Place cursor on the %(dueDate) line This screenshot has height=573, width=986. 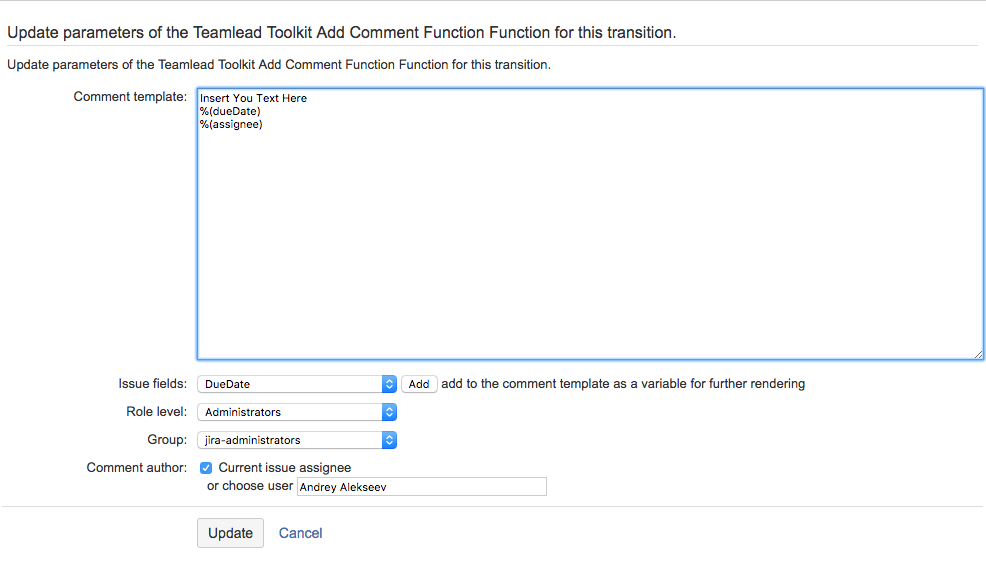pyautogui.click(x=230, y=111)
